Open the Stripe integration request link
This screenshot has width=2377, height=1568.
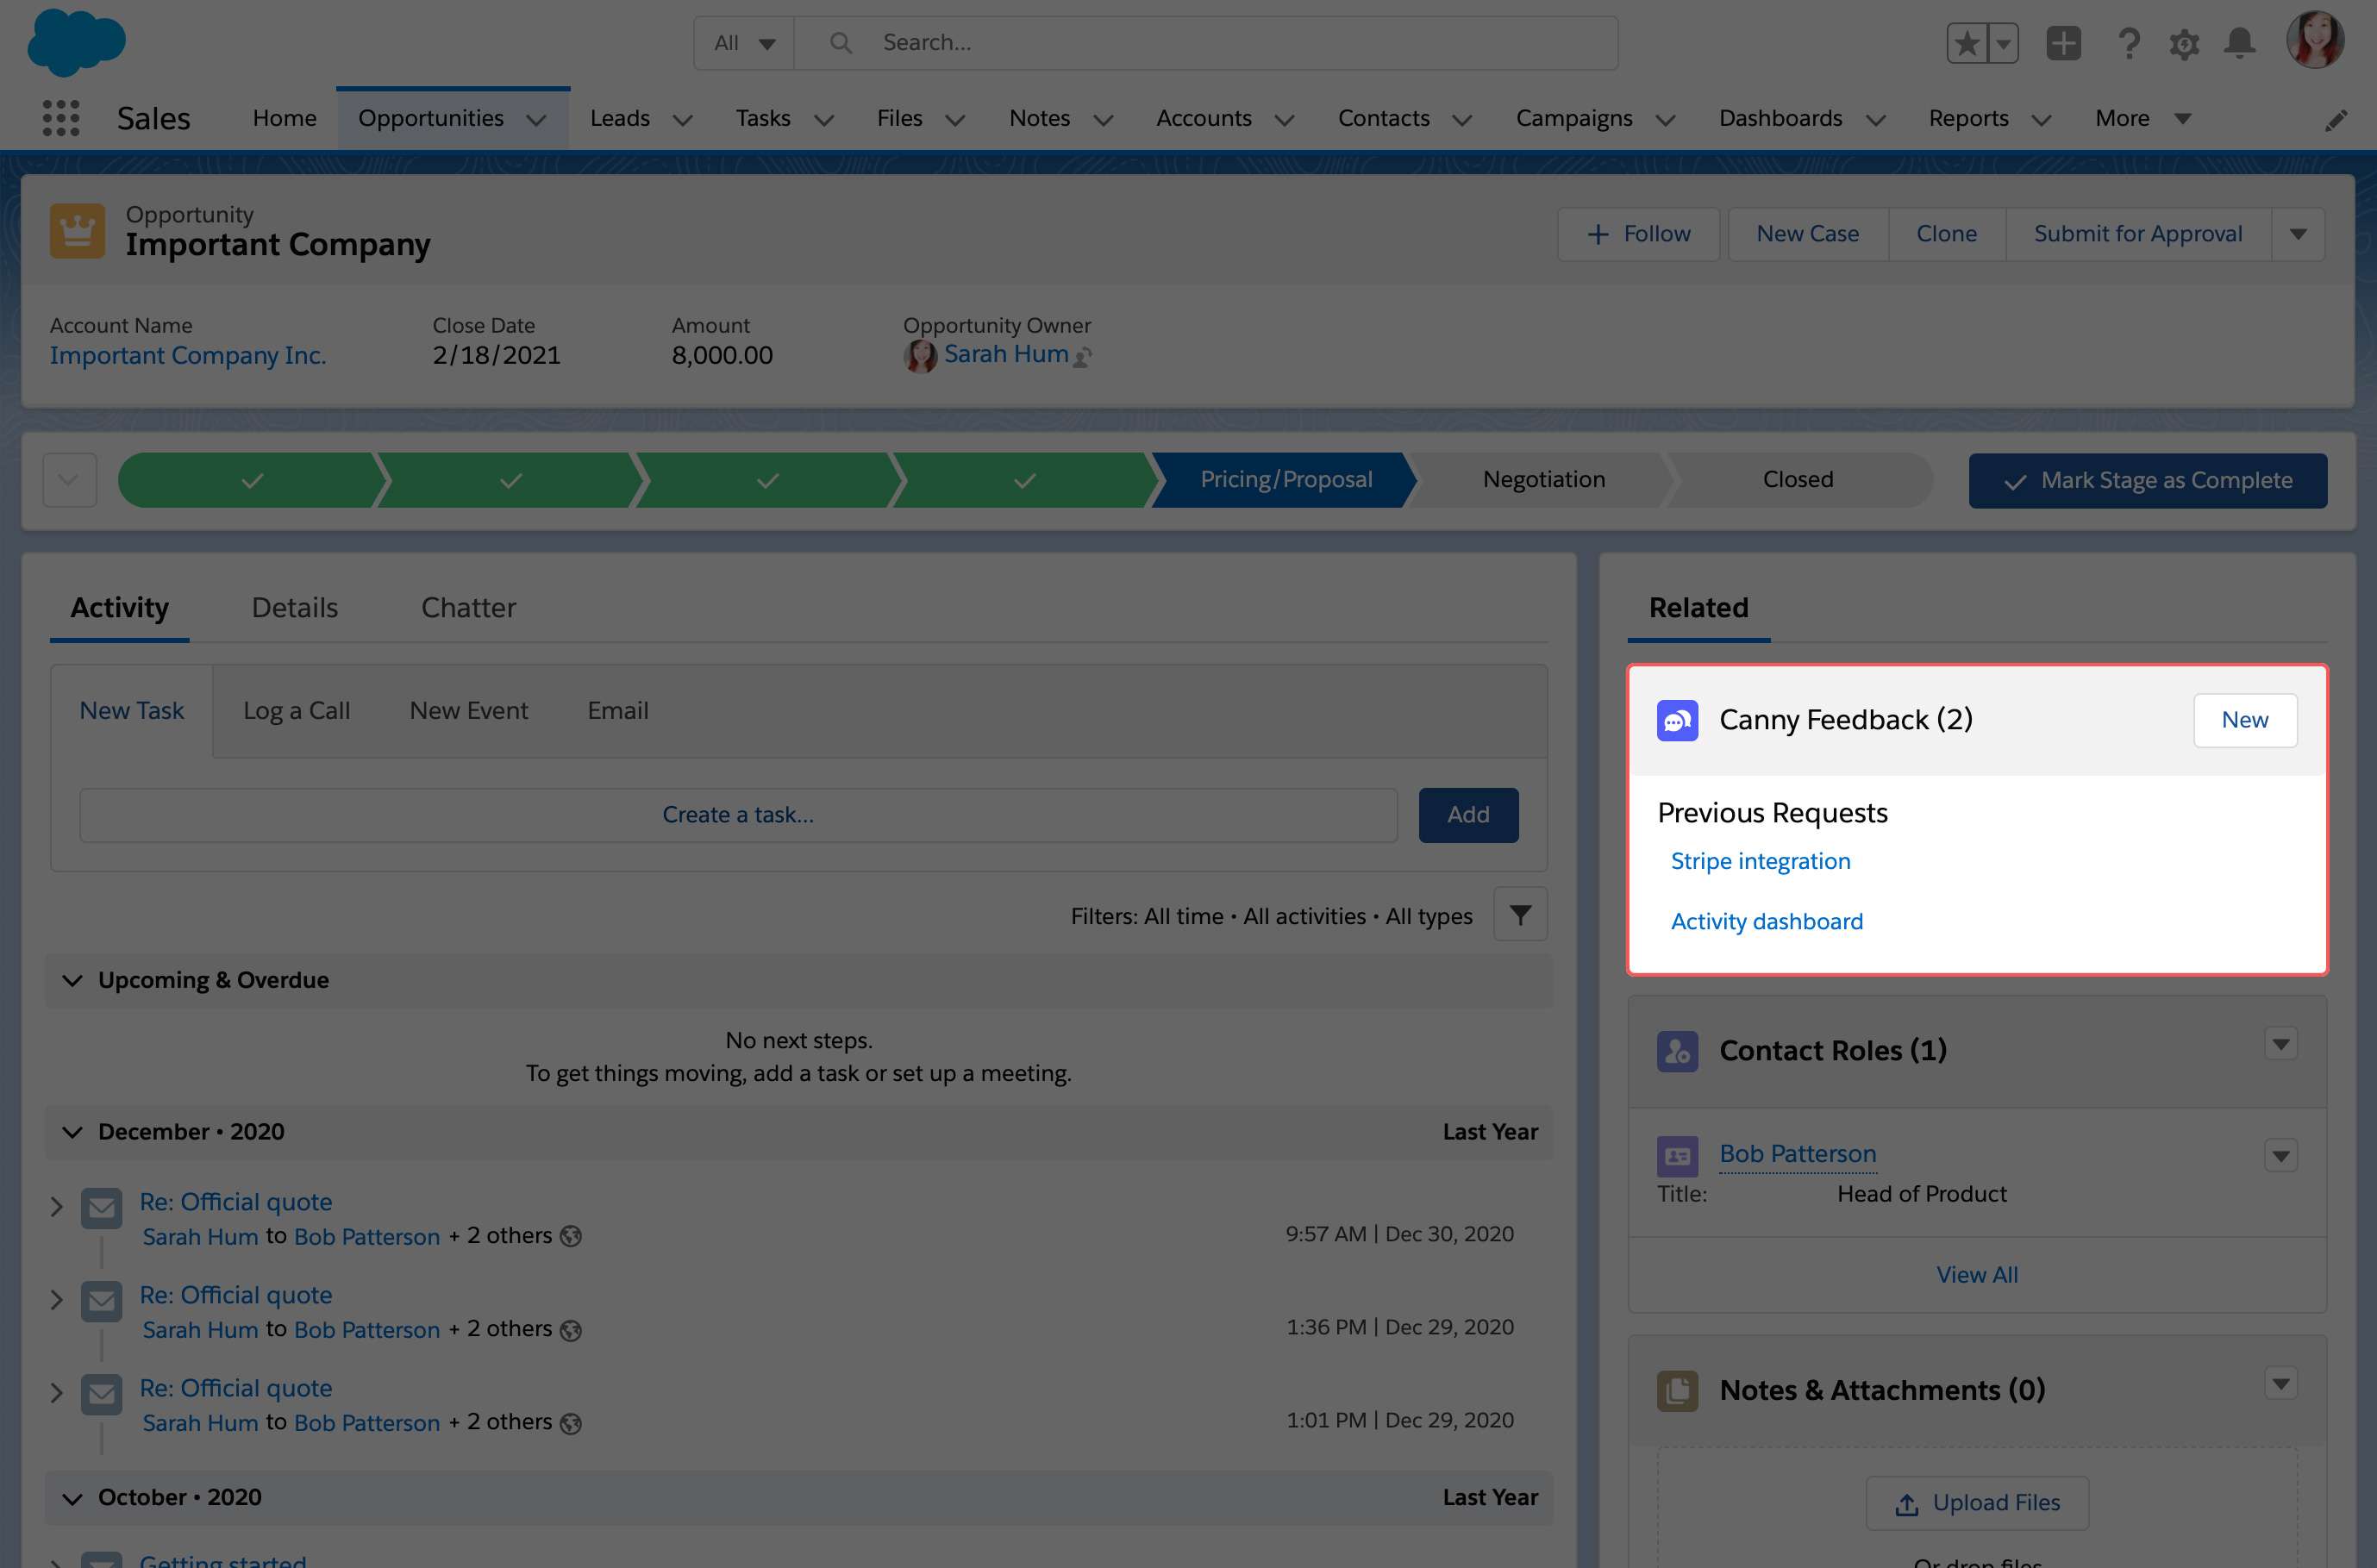click(1761, 861)
